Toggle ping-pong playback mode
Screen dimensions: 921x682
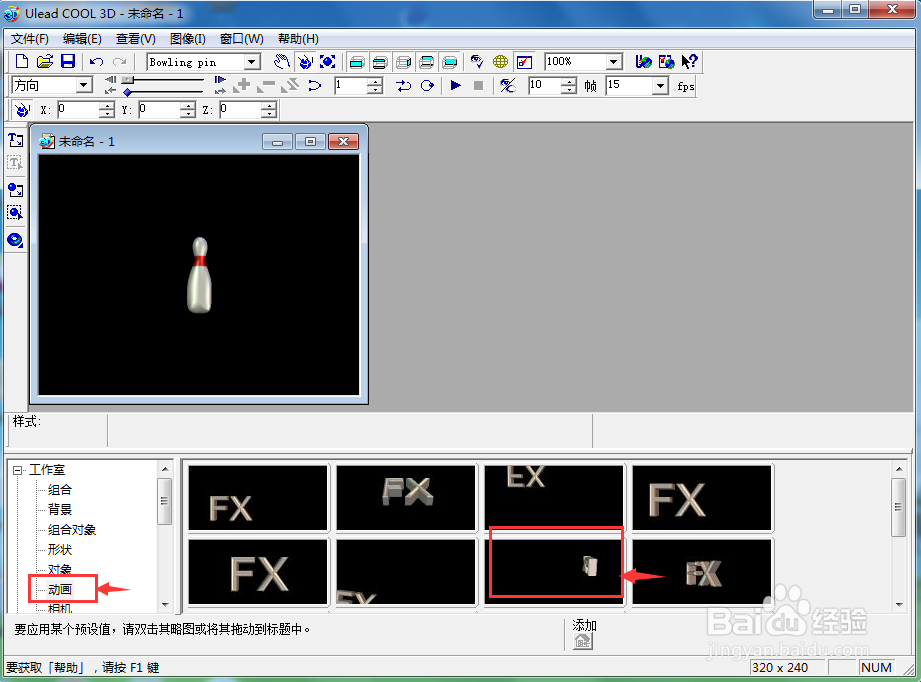pyautogui.click(x=403, y=86)
